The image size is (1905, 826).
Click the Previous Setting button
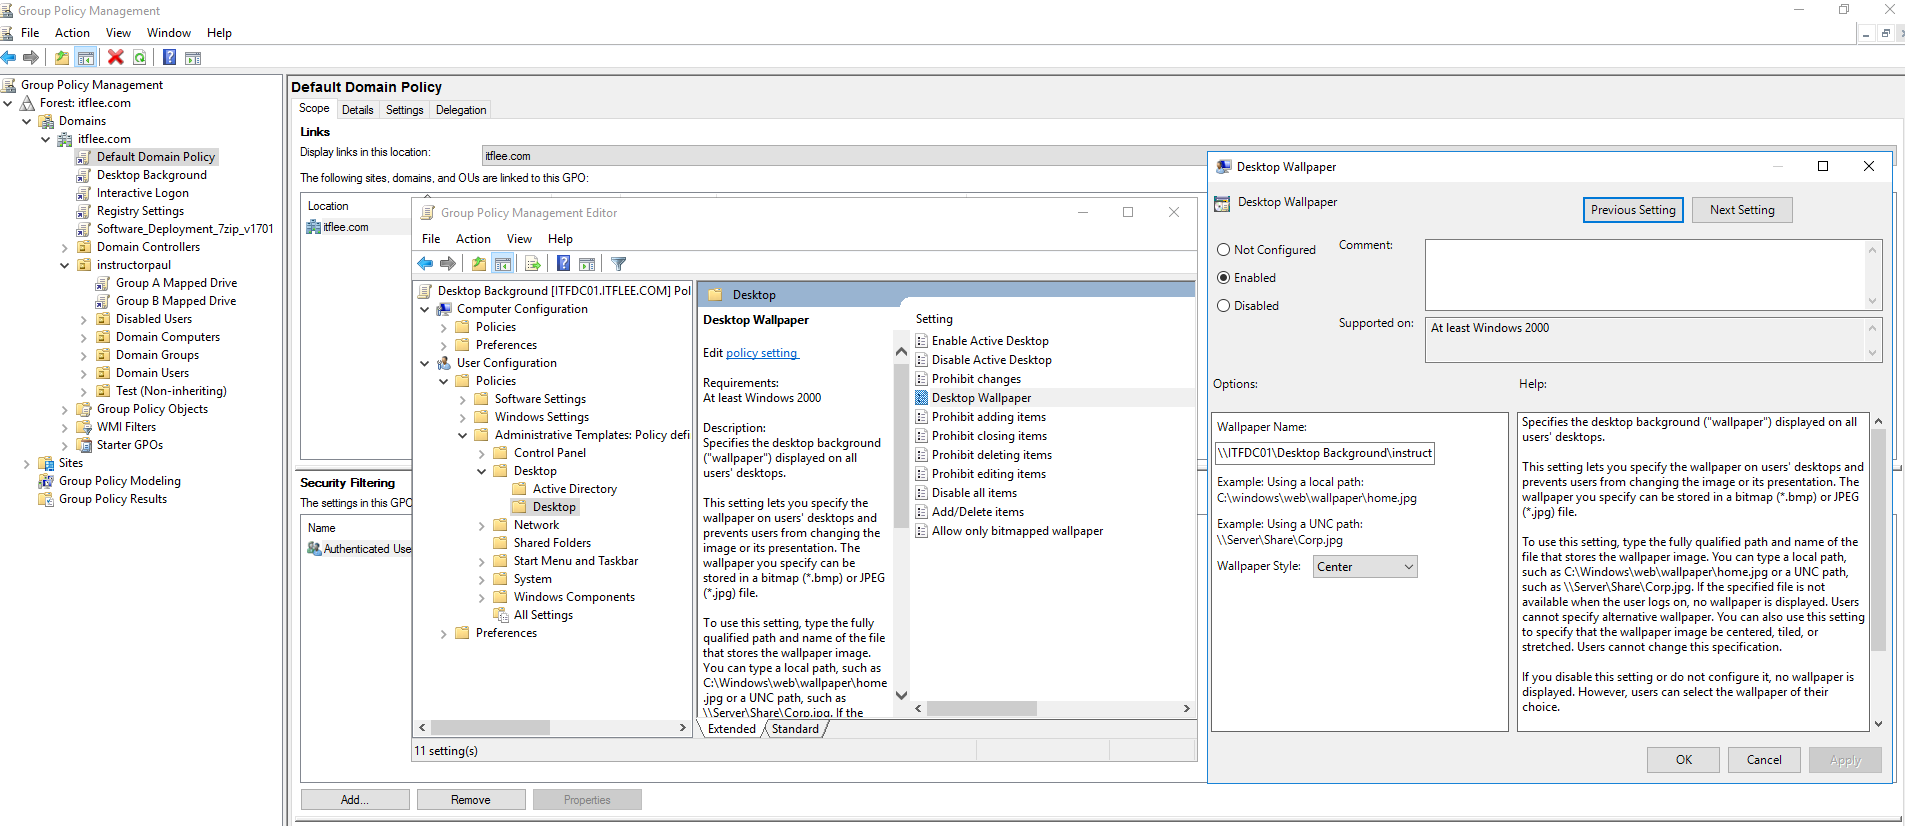[1633, 210]
